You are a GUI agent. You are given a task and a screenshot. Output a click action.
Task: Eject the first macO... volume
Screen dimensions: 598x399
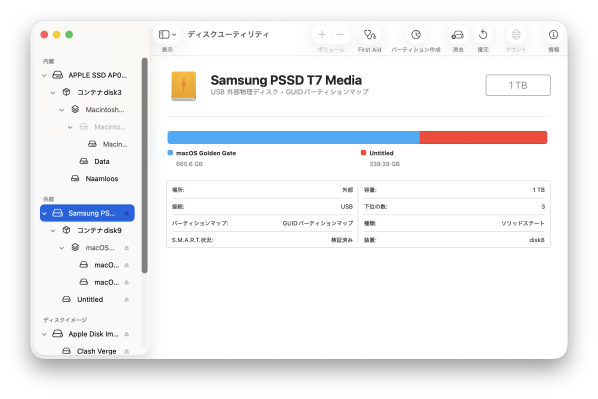click(x=127, y=265)
